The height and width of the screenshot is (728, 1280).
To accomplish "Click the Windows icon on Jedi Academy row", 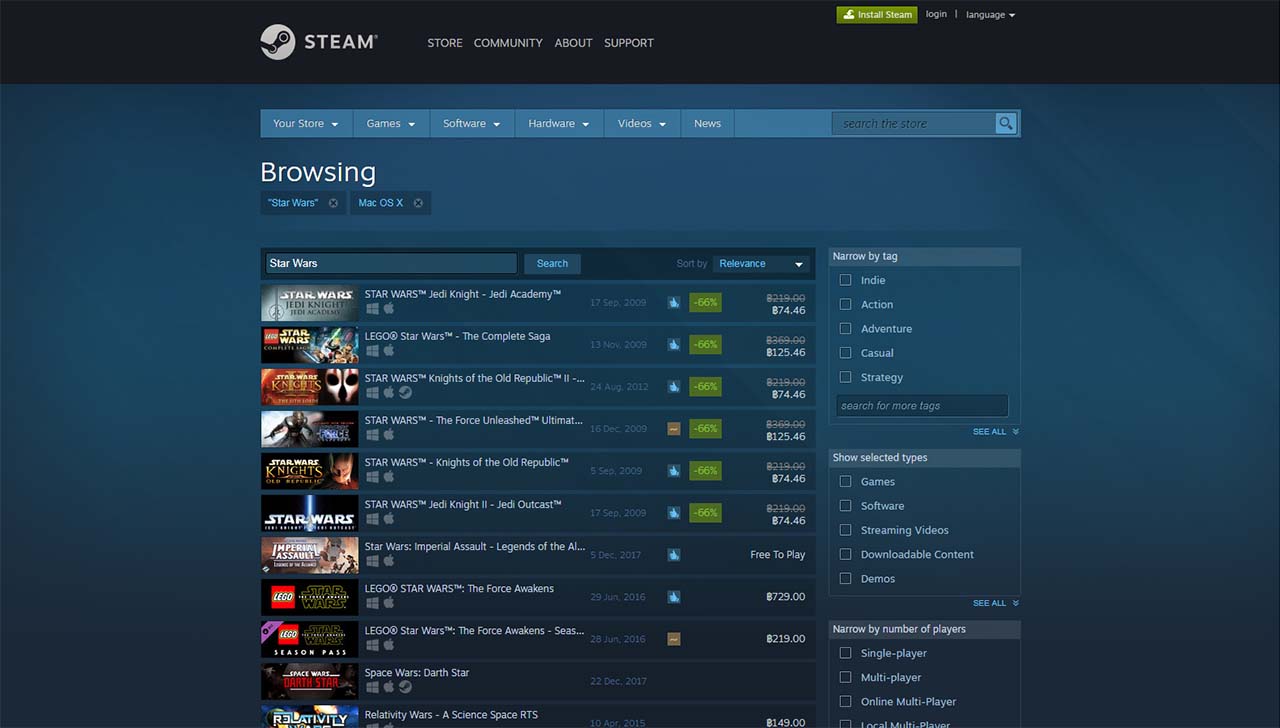I will tap(373, 306).
